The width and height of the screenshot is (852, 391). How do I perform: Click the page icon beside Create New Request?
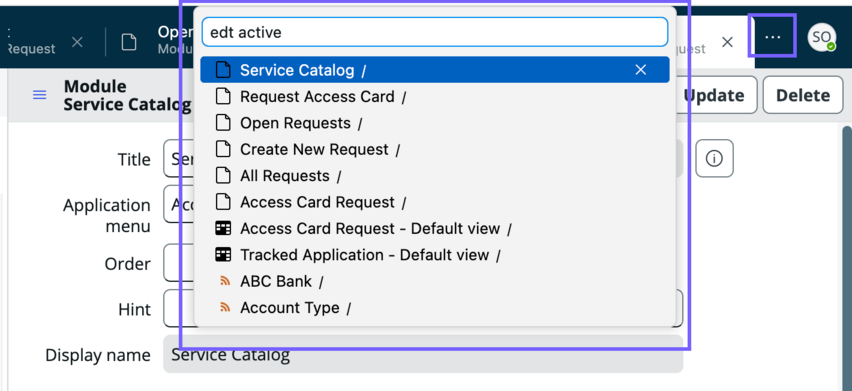pyautogui.click(x=223, y=149)
